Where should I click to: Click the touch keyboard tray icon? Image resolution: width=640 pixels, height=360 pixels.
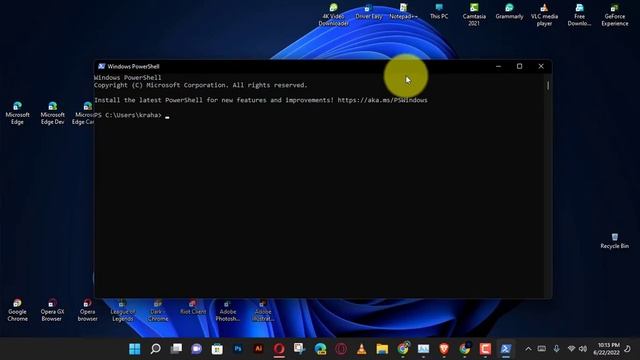(x=542, y=349)
